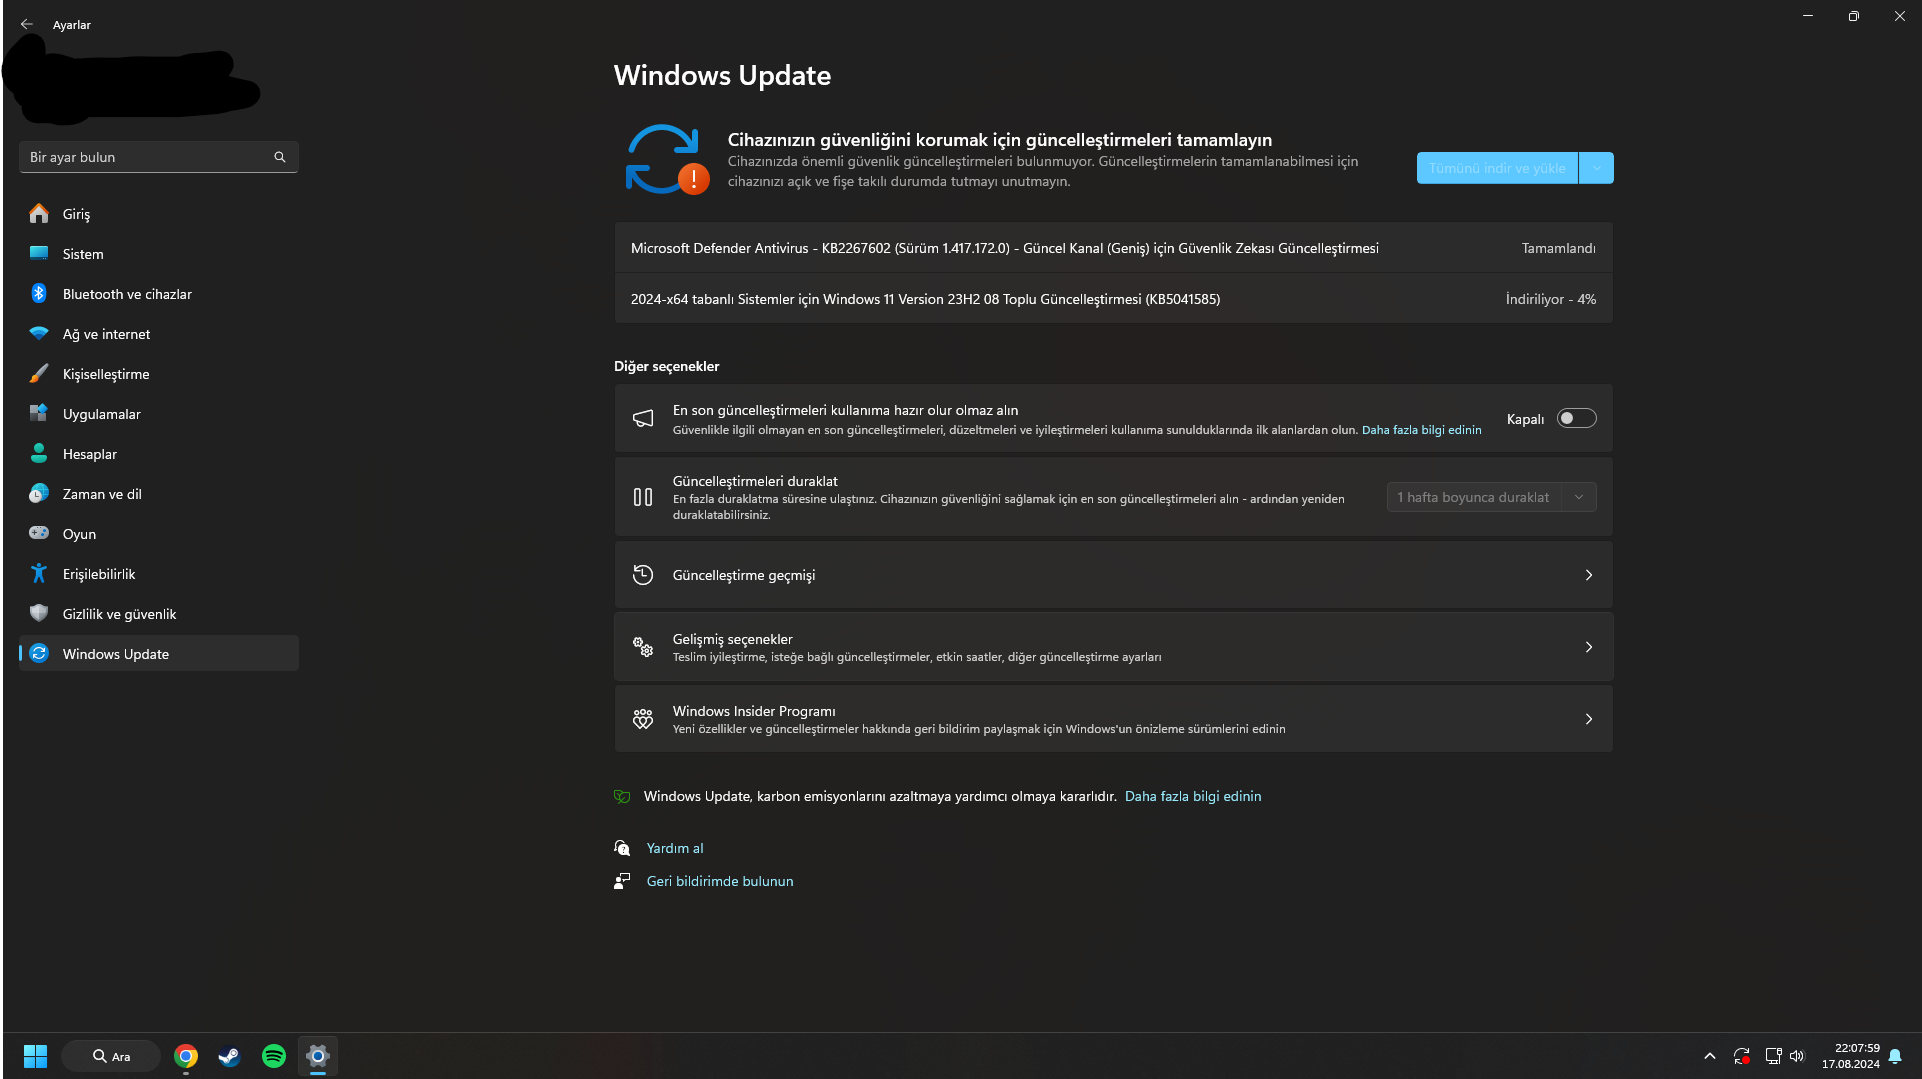
Task: Focus the 'Bir ayar bulun' search field
Action: tap(159, 157)
